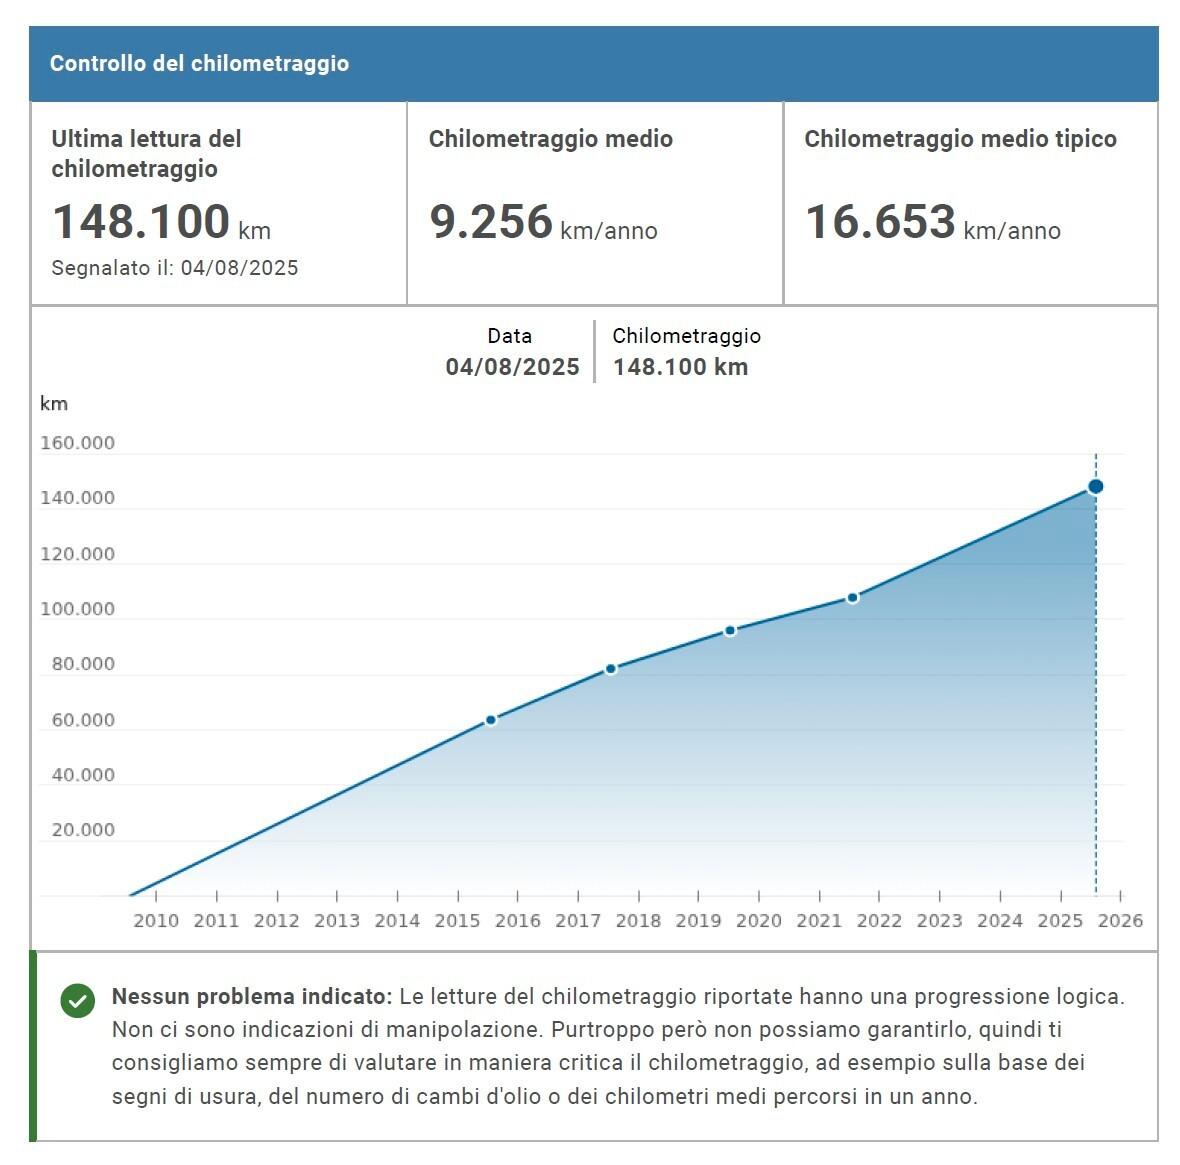Image resolution: width=1180 pixels, height=1165 pixels.
Task: Click the 2020 label on the x-axis
Action: [759, 921]
